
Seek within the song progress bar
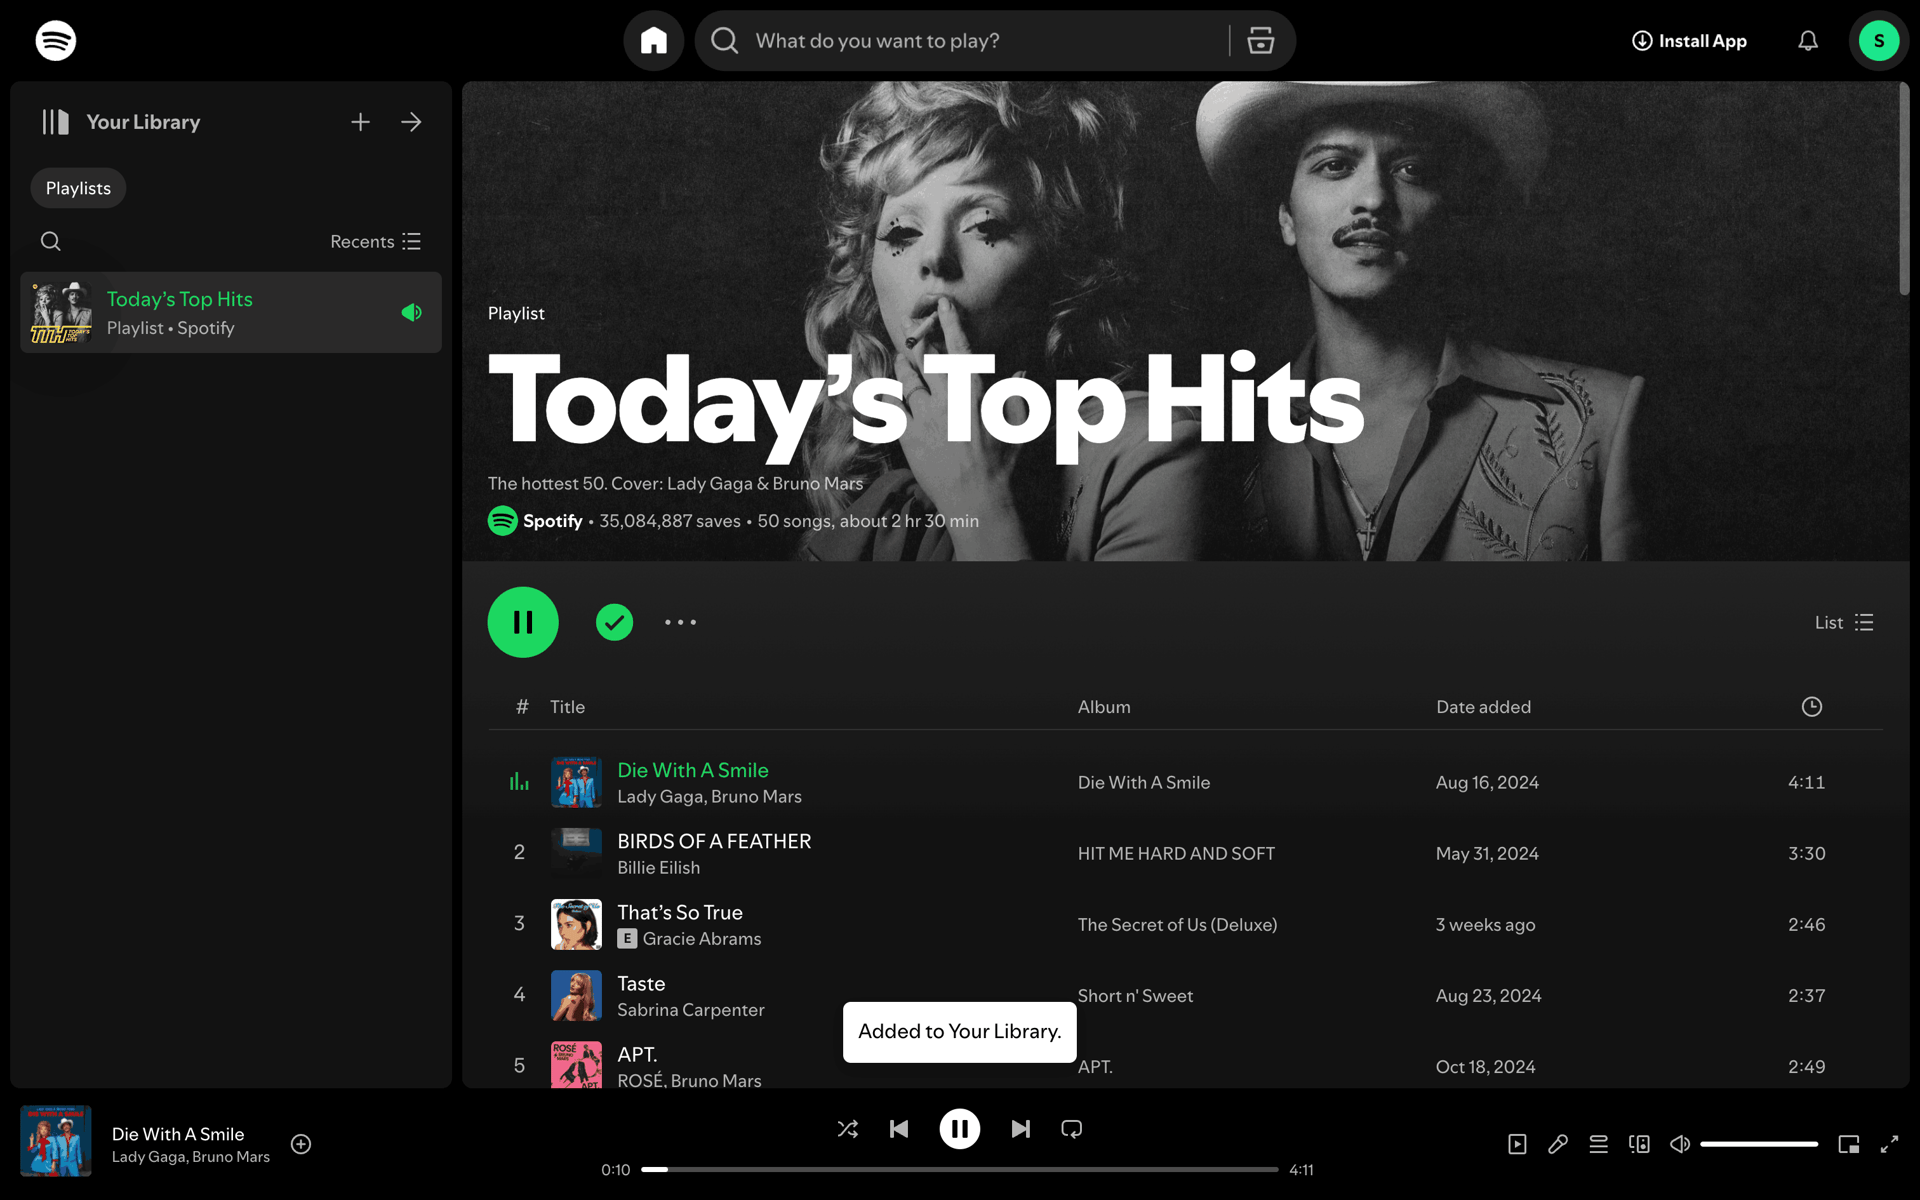(x=960, y=1169)
